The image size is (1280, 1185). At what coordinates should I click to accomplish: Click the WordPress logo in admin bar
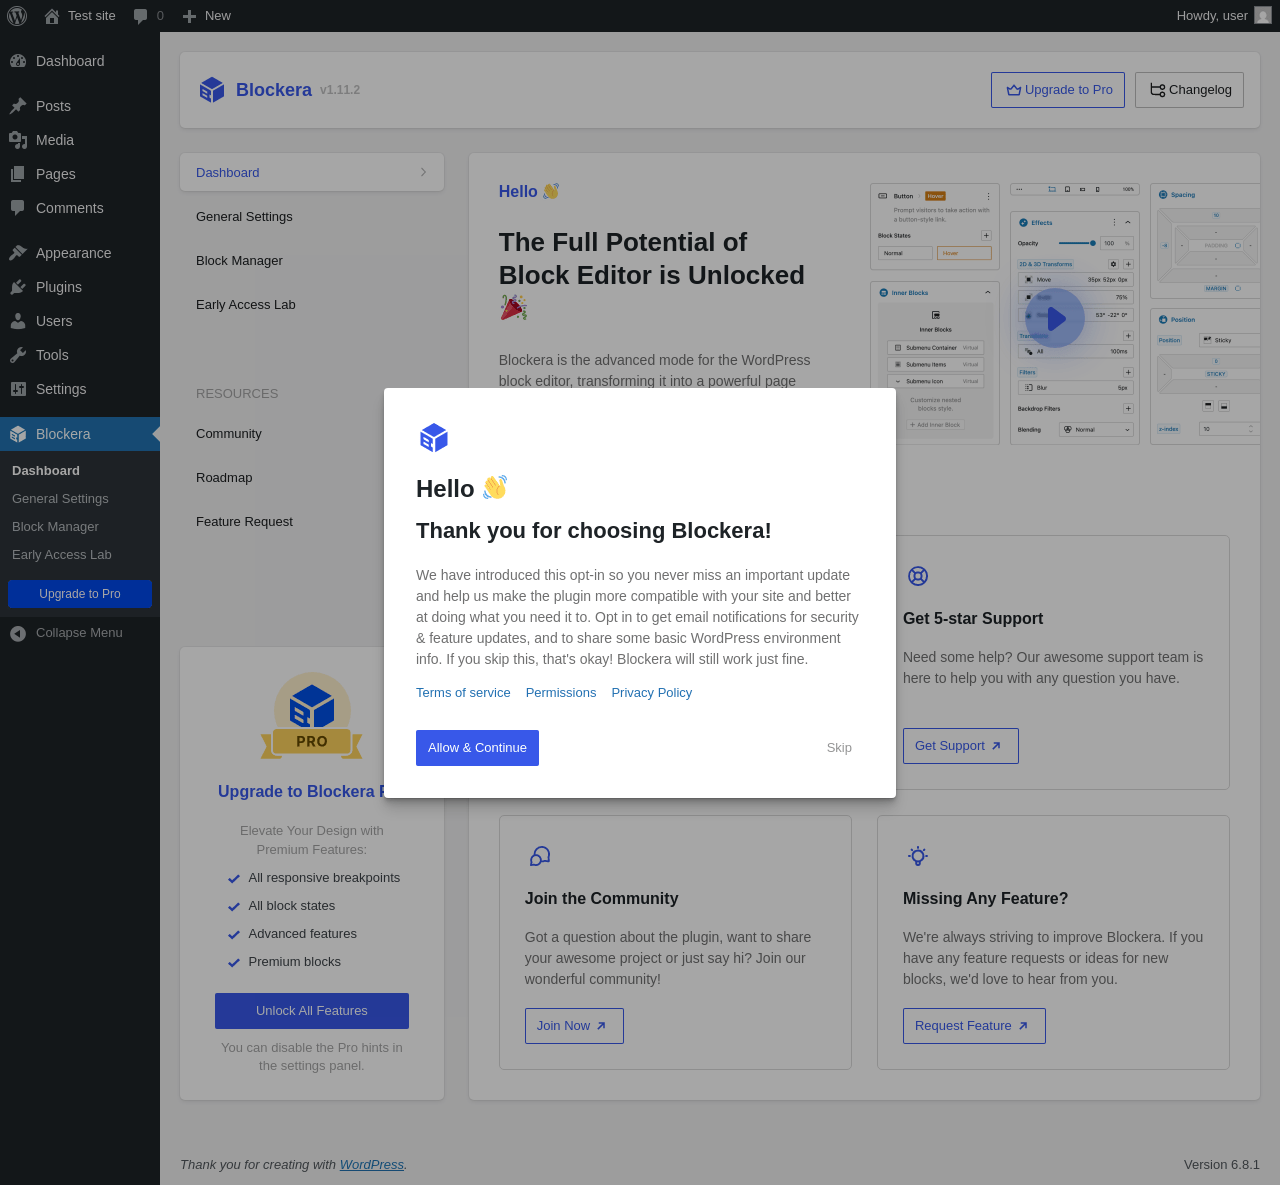17,16
